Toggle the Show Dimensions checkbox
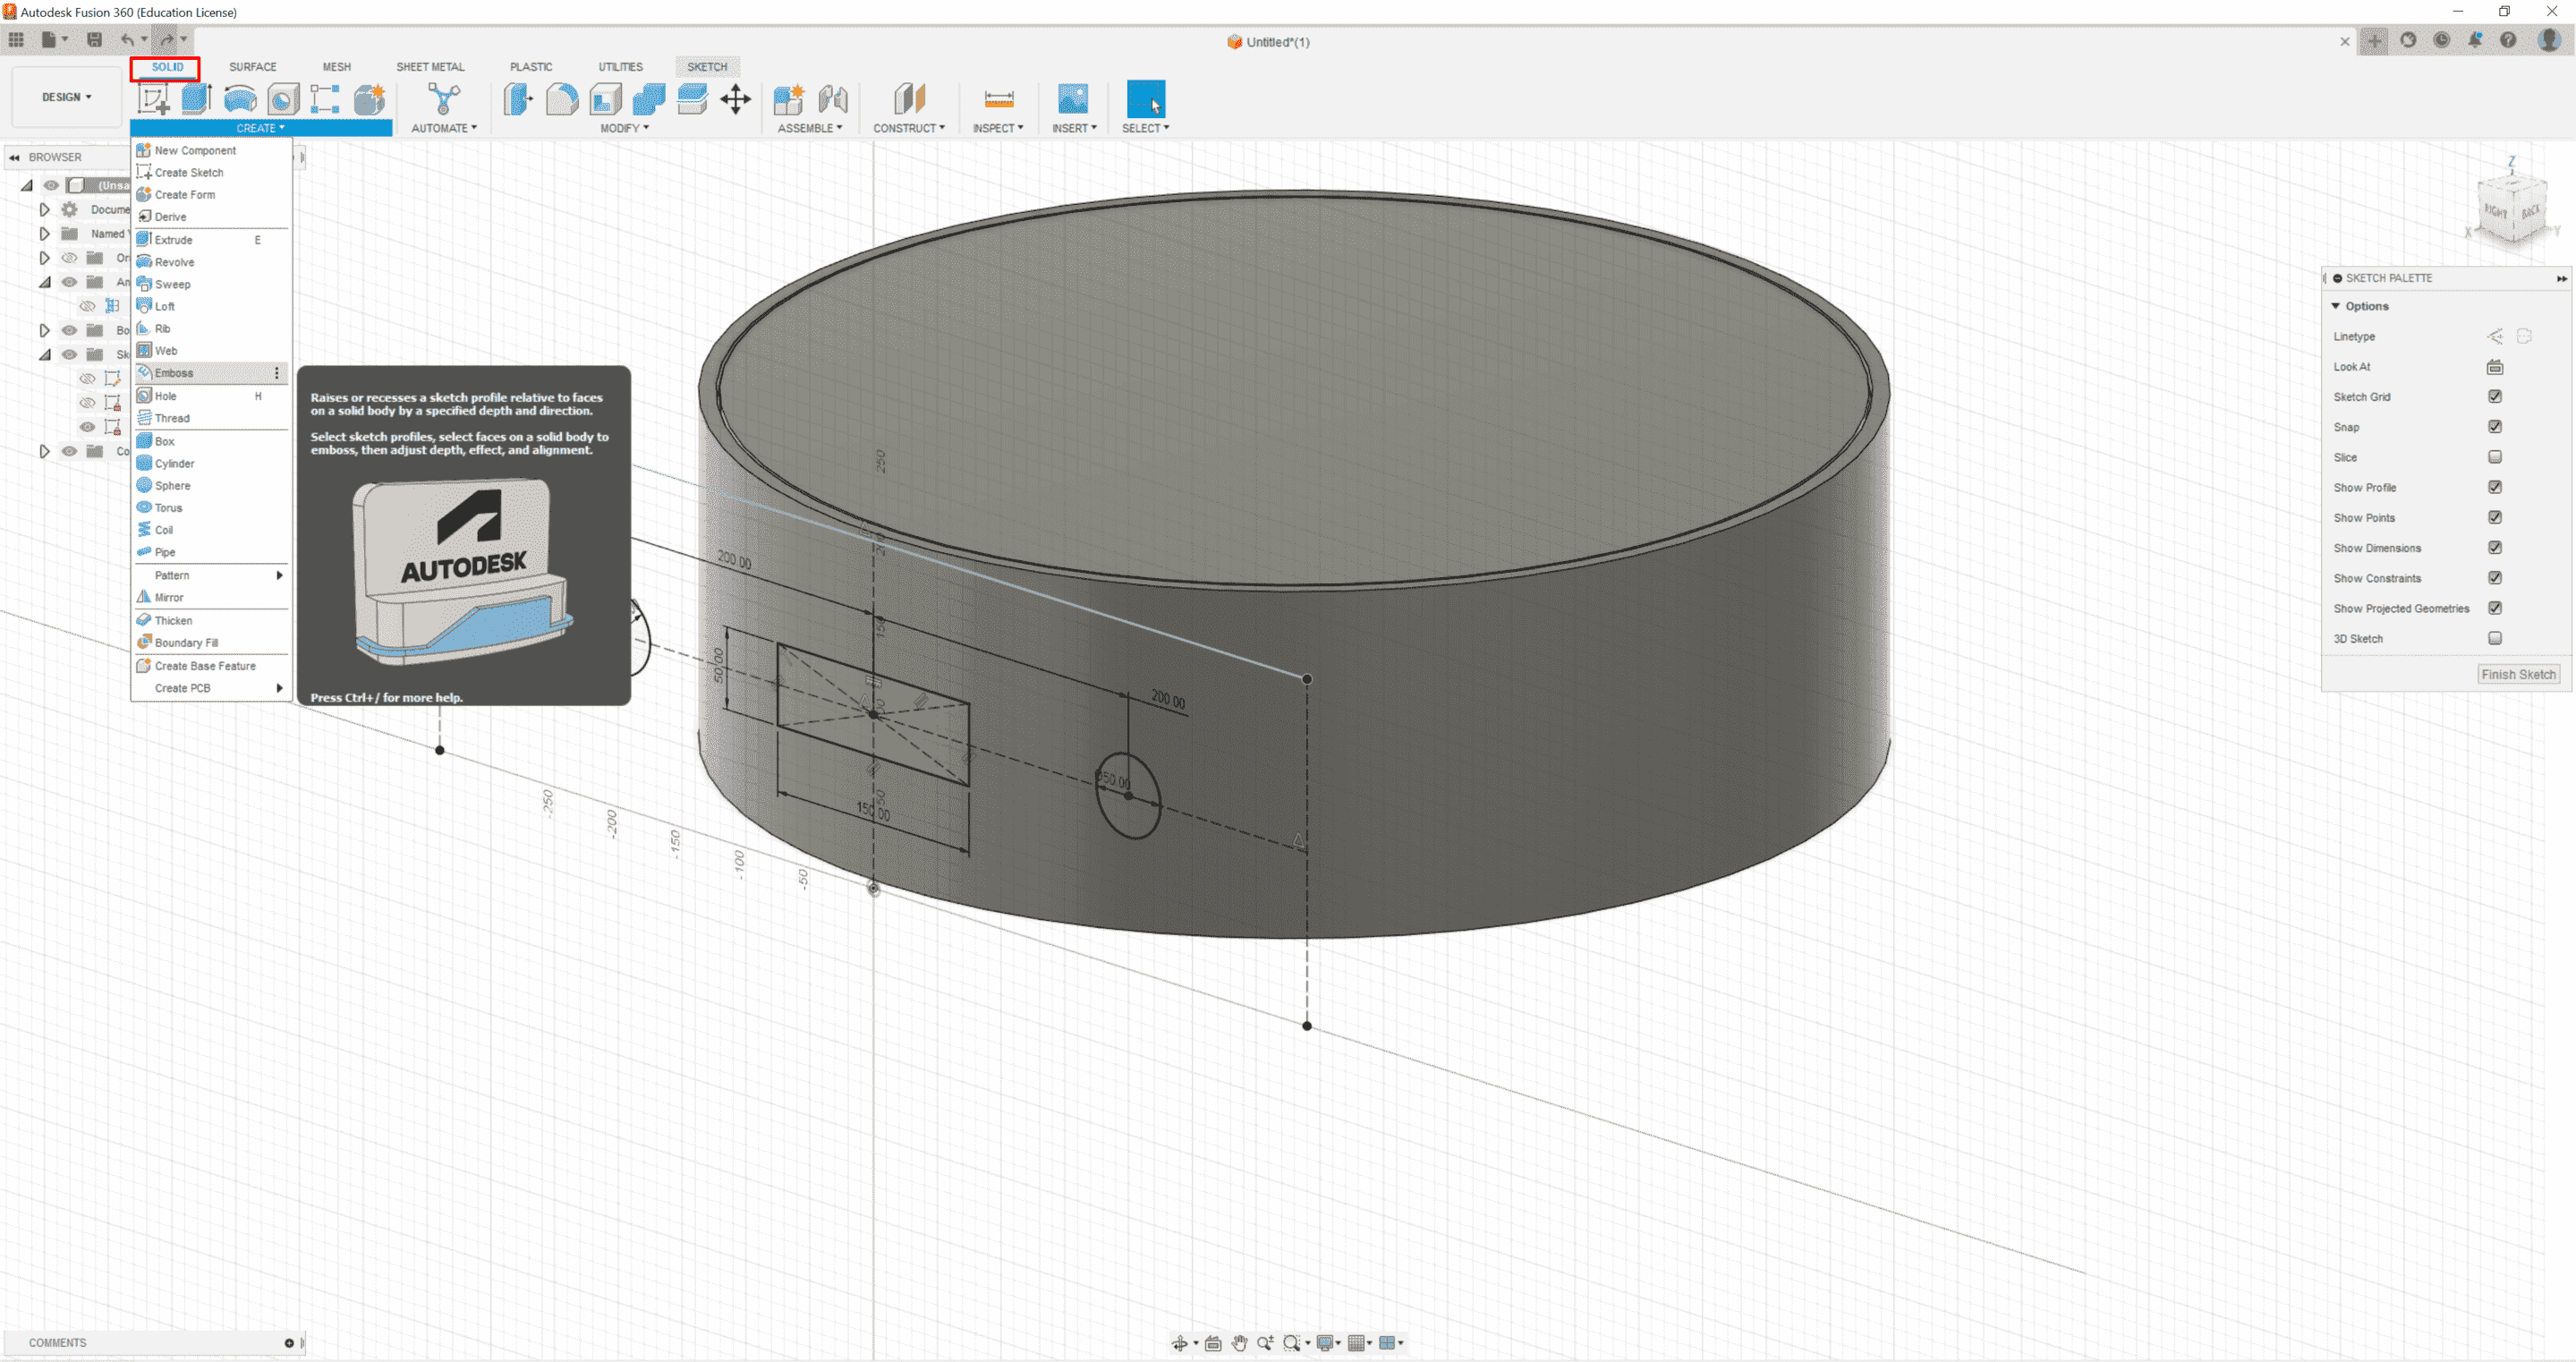Viewport: 2576px width, 1362px height. click(2494, 548)
